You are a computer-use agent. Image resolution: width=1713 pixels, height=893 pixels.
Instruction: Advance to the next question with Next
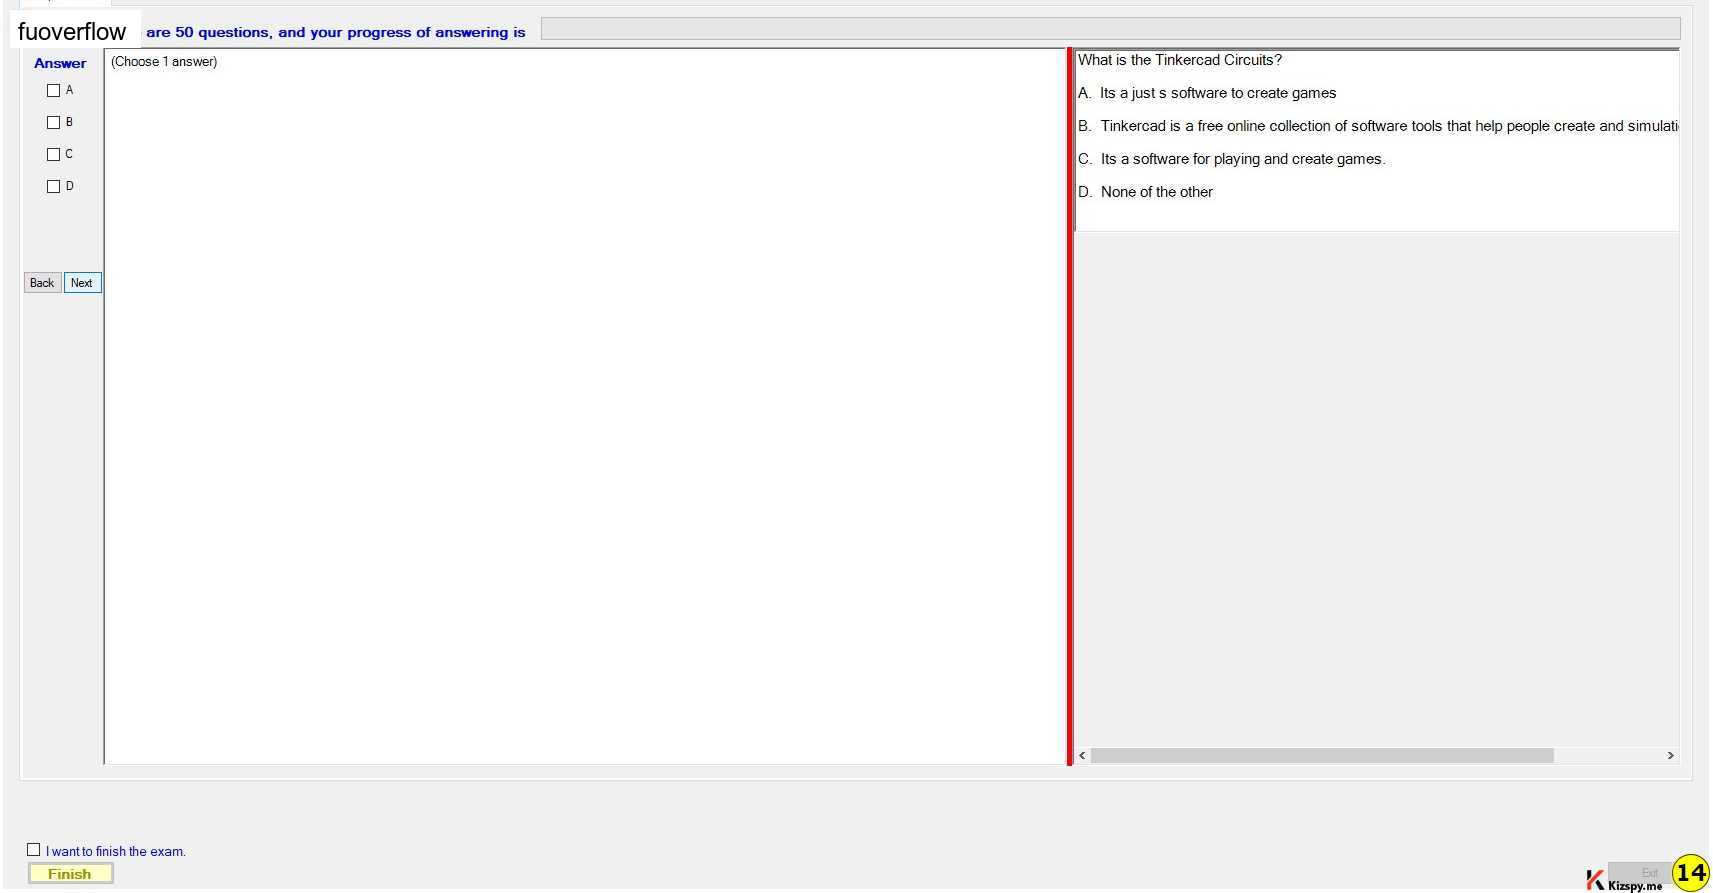82,283
